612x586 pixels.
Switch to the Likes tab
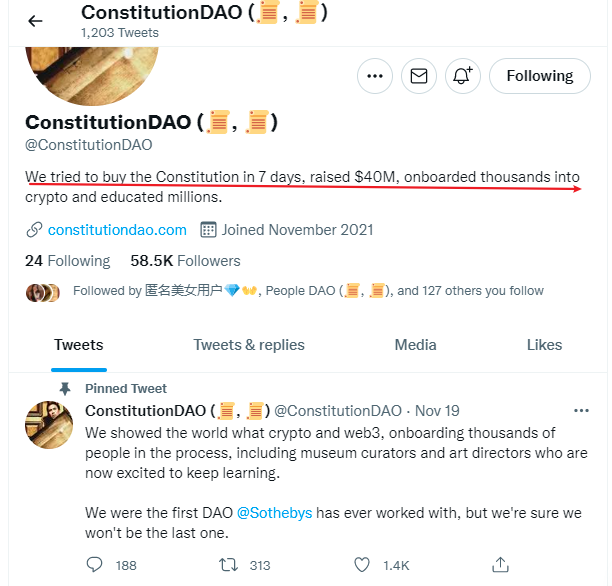(544, 345)
